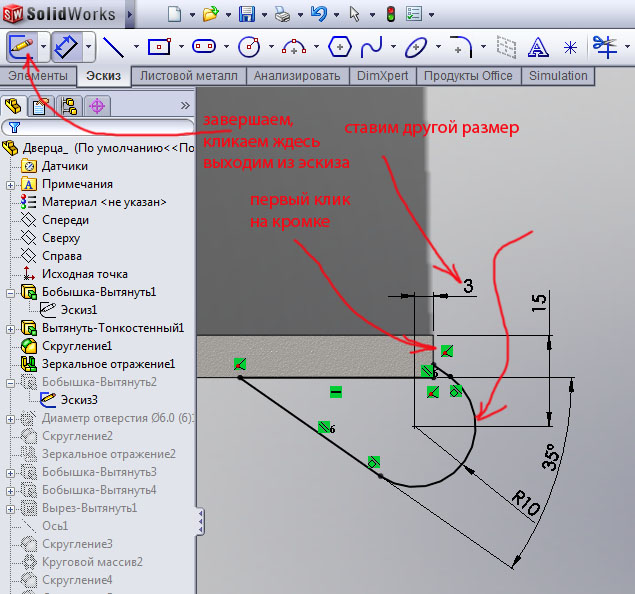
Task: Click the Спереди plane item
Action: coord(65,220)
